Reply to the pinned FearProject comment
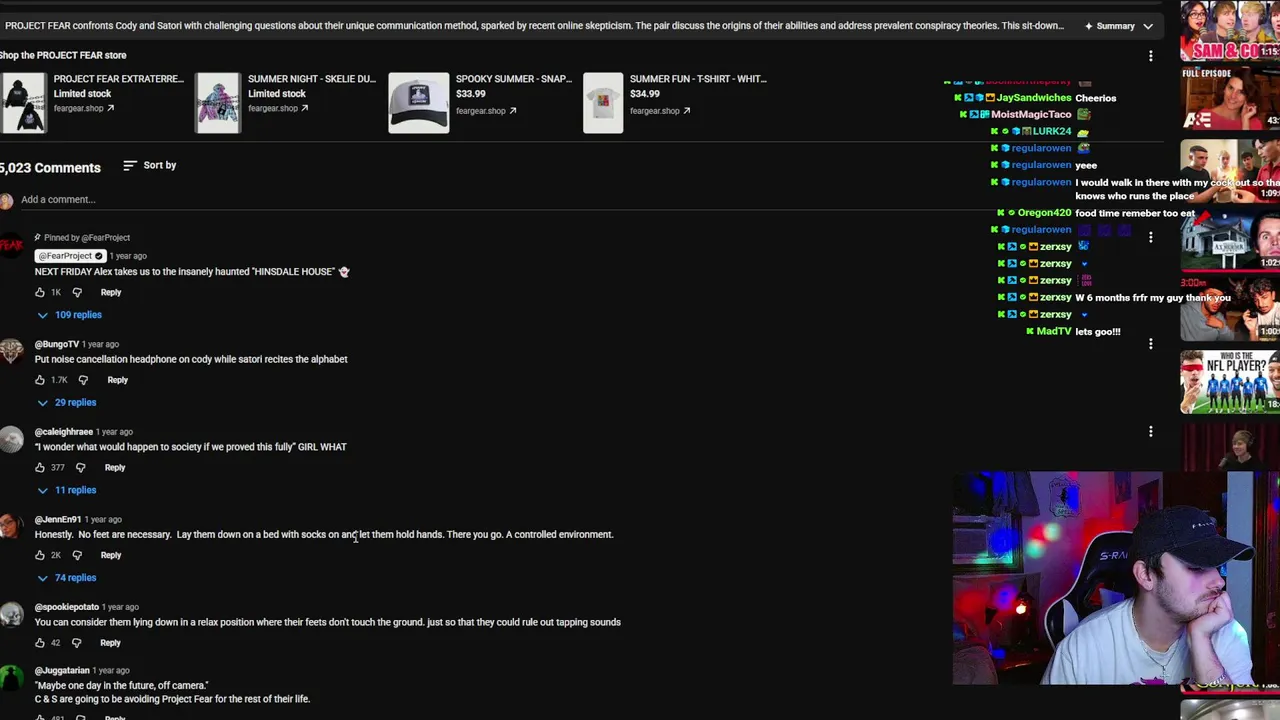The image size is (1280, 720). coord(111,292)
